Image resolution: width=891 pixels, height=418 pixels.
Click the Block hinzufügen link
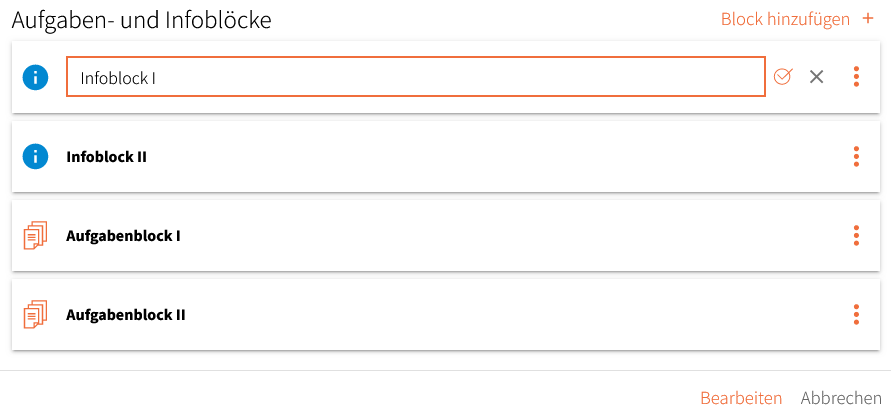[785, 19]
